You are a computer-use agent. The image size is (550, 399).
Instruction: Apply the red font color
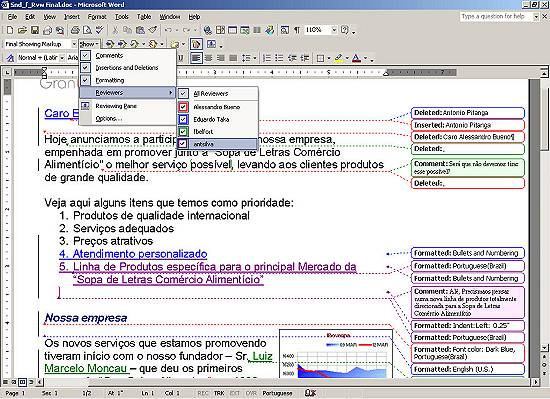click(356, 58)
